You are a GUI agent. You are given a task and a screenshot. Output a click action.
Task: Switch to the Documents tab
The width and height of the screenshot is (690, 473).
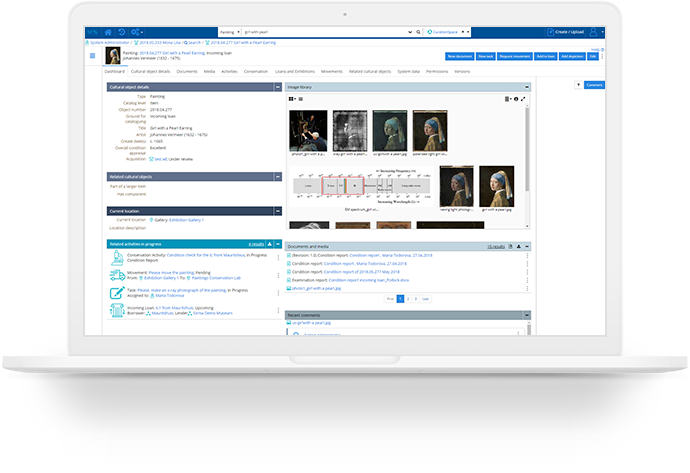[187, 71]
